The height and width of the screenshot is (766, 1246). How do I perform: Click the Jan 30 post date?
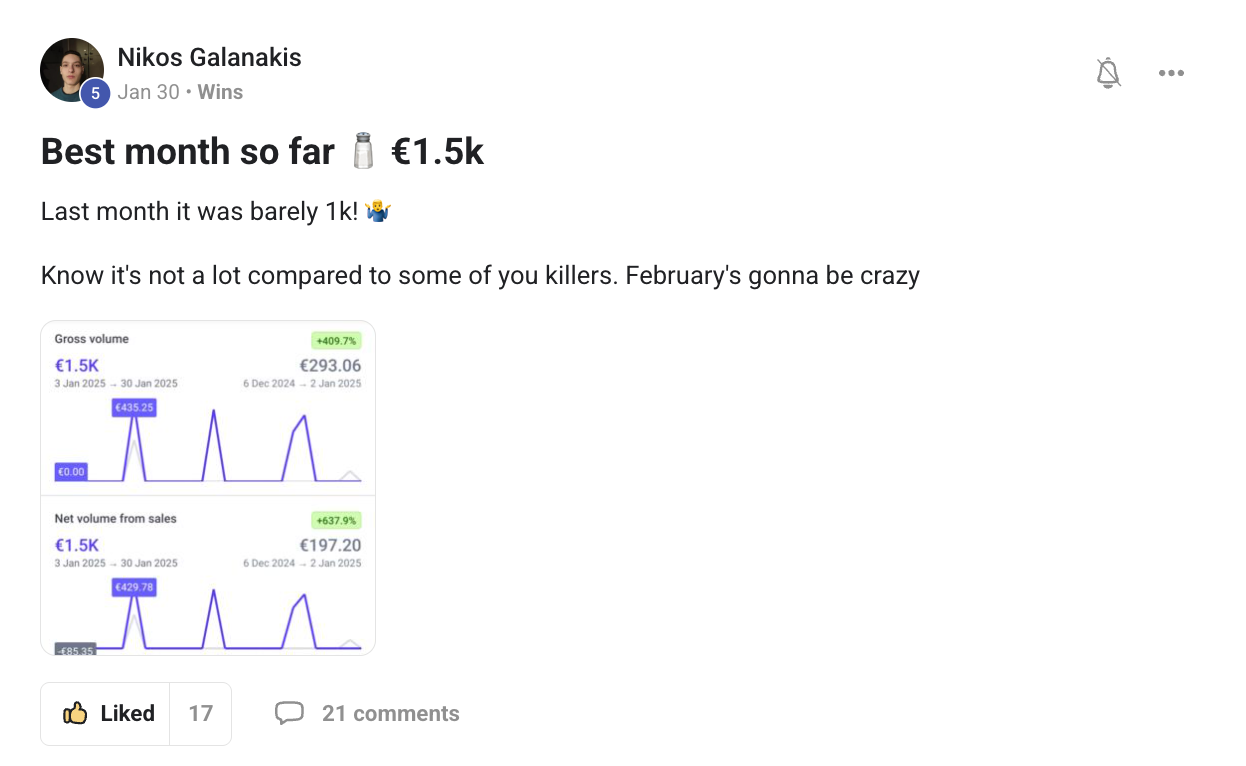148,92
